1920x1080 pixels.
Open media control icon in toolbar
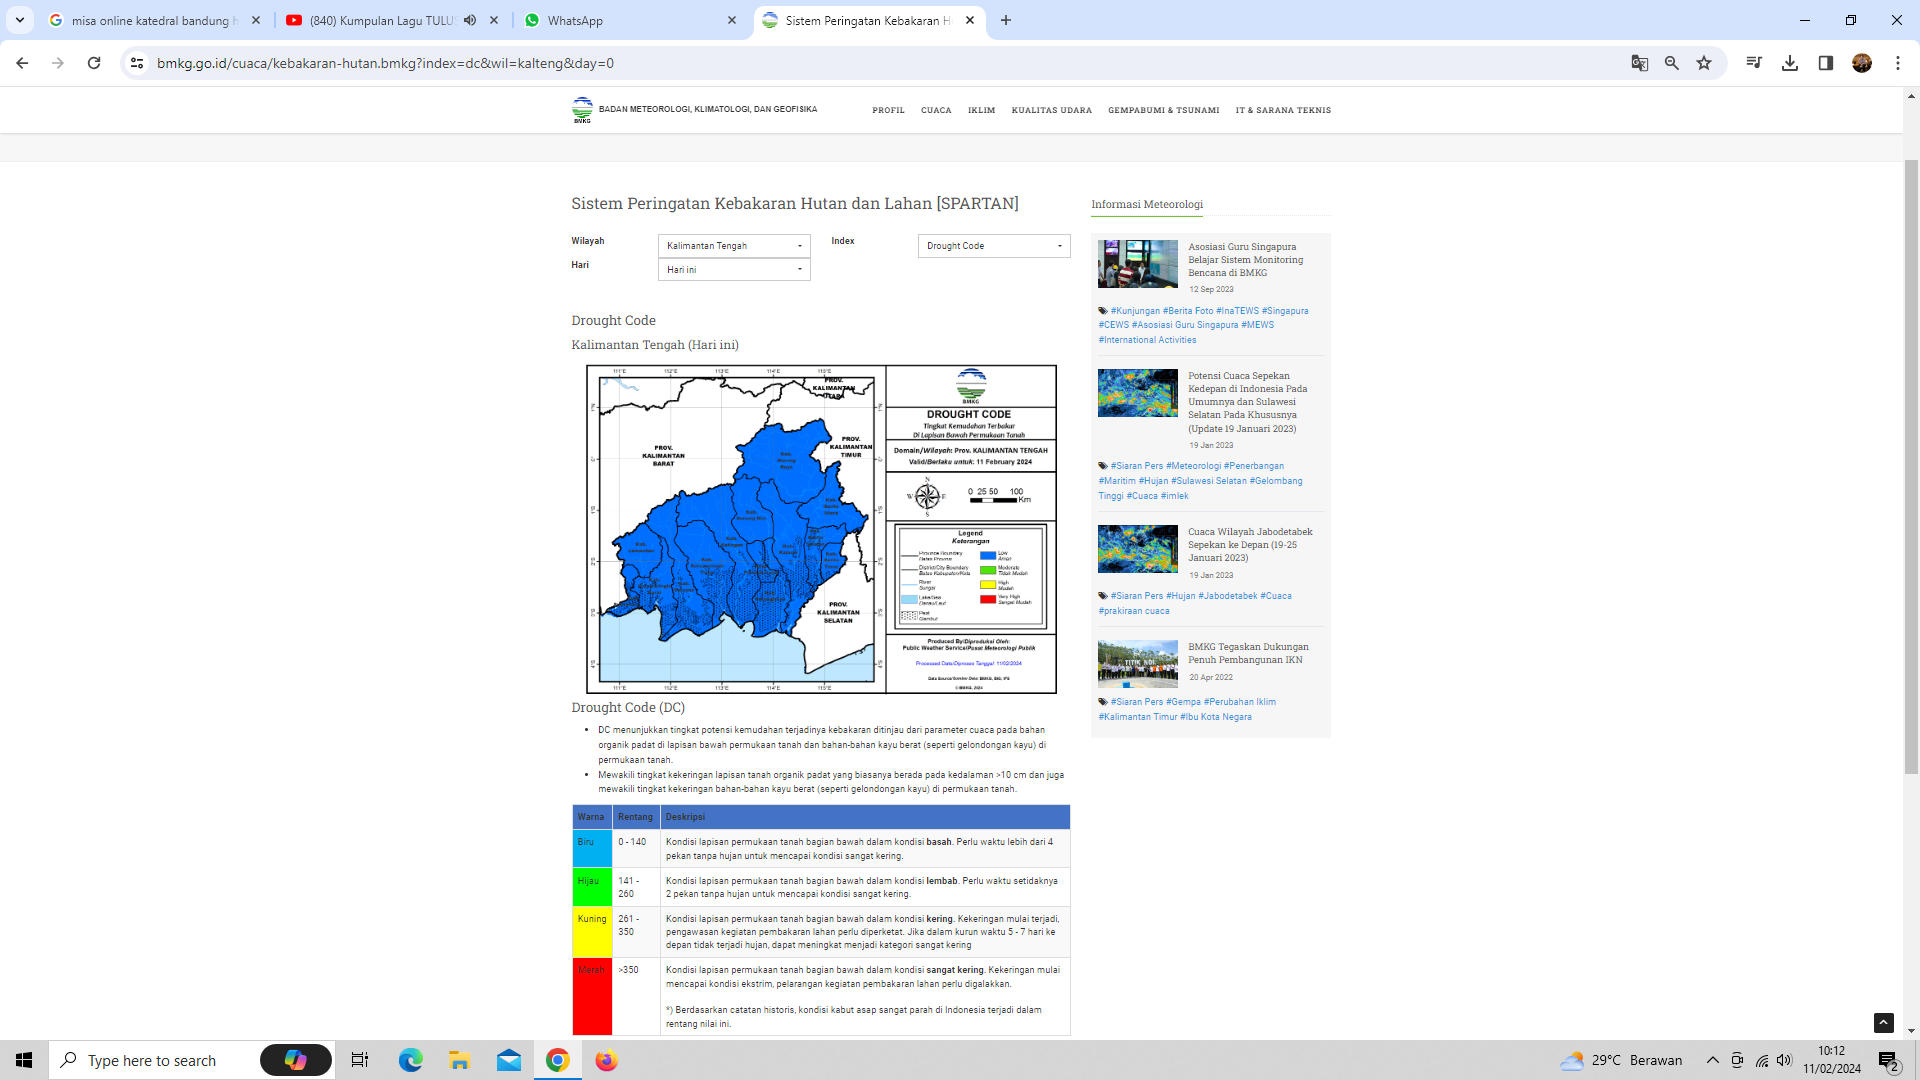pyautogui.click(x=1753, y=63)
